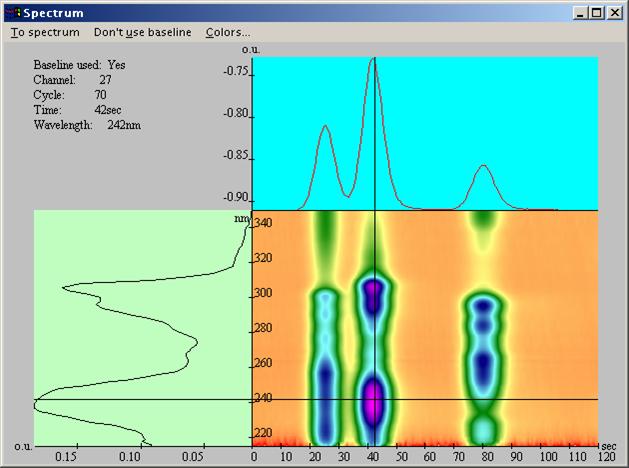Click the 0.15 spectrum axis label
Image resolution: width=629 pixels, height=468 pixels.
pos(65,457)
